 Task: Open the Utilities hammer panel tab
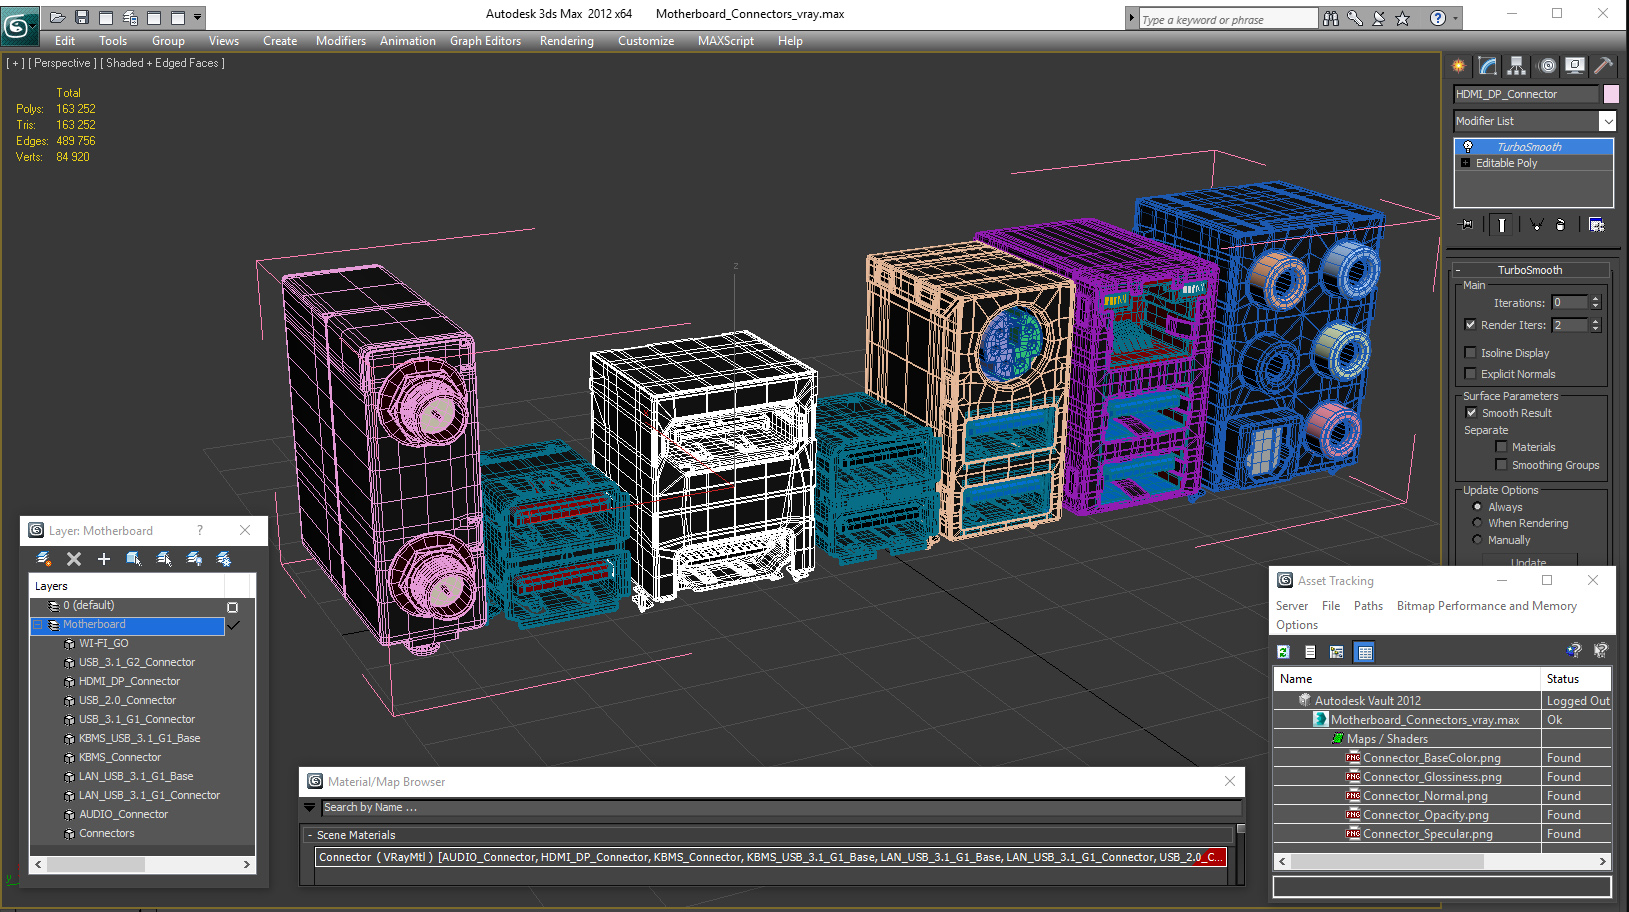tap(1603, 66)
